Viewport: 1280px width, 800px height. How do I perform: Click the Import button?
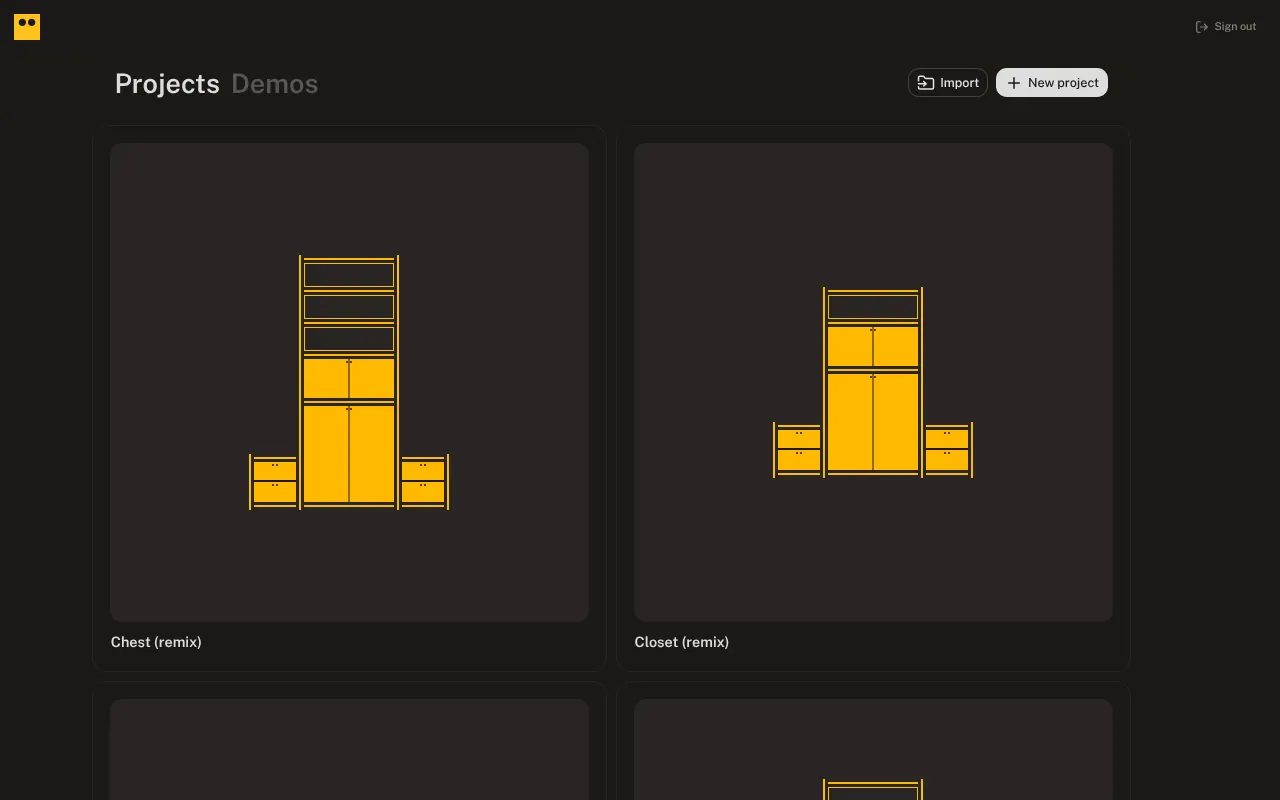[x=948, y=83]
